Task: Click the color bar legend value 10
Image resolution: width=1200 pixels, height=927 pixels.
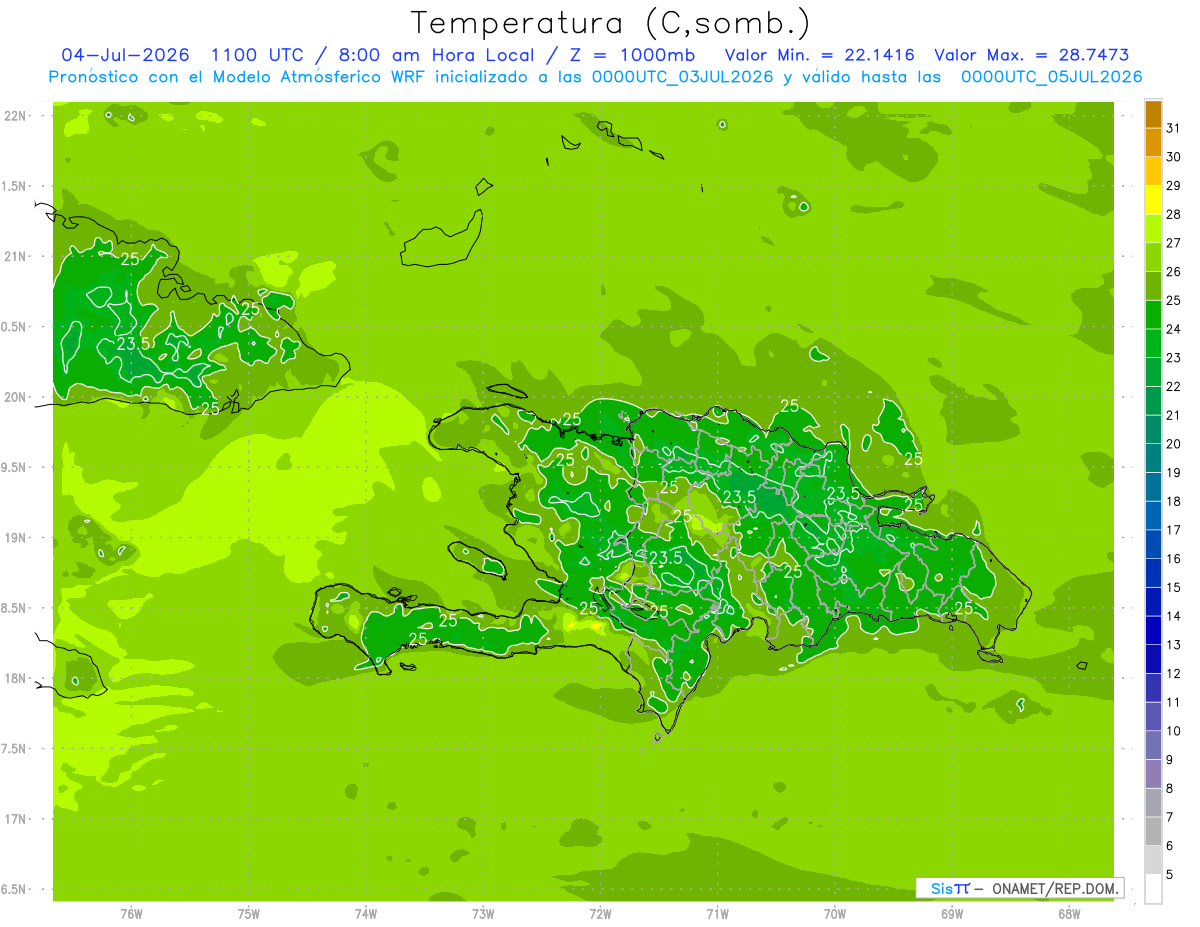Action: click(1173, 731)
